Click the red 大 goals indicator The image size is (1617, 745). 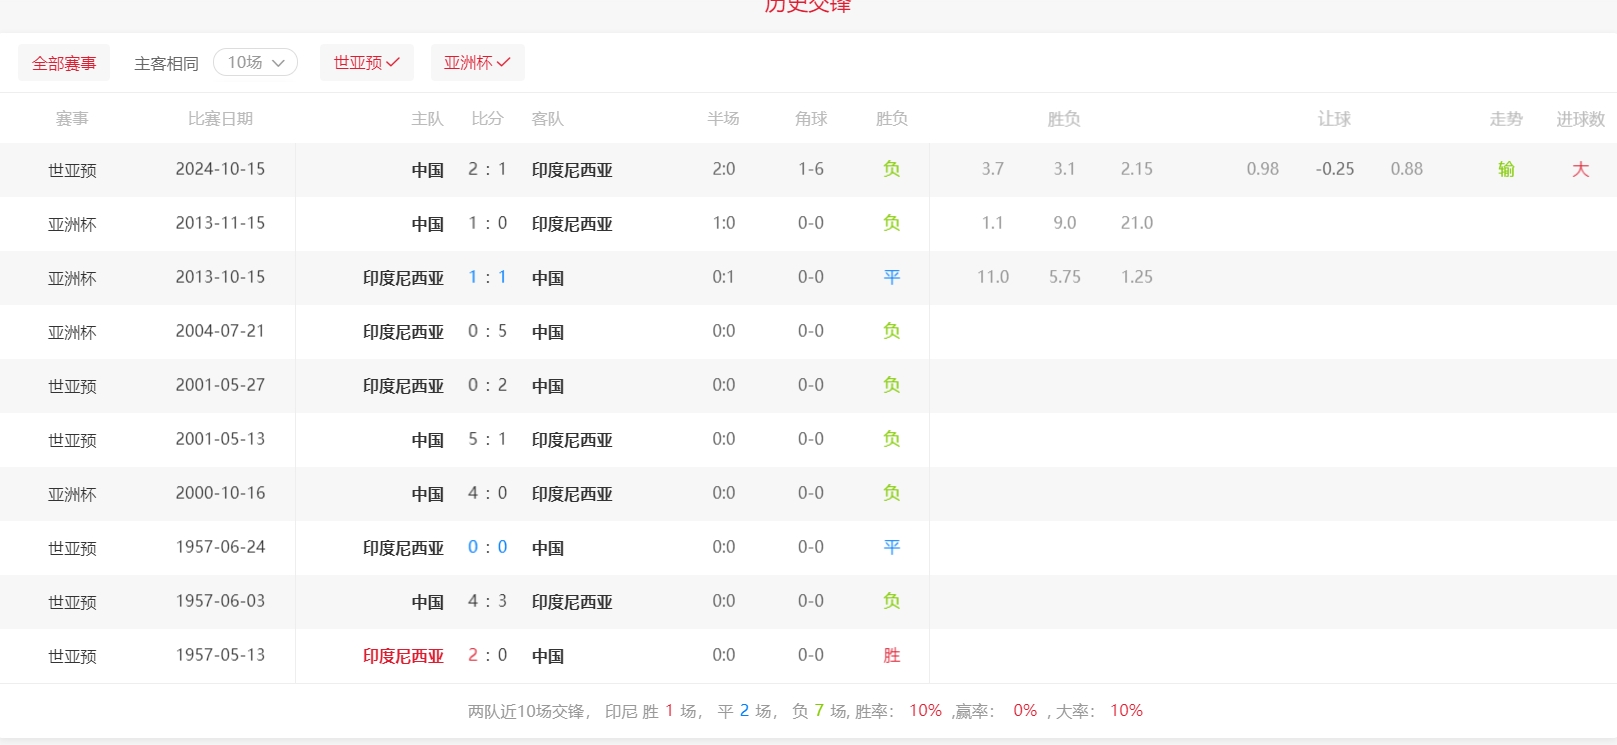coord(1580,169)
